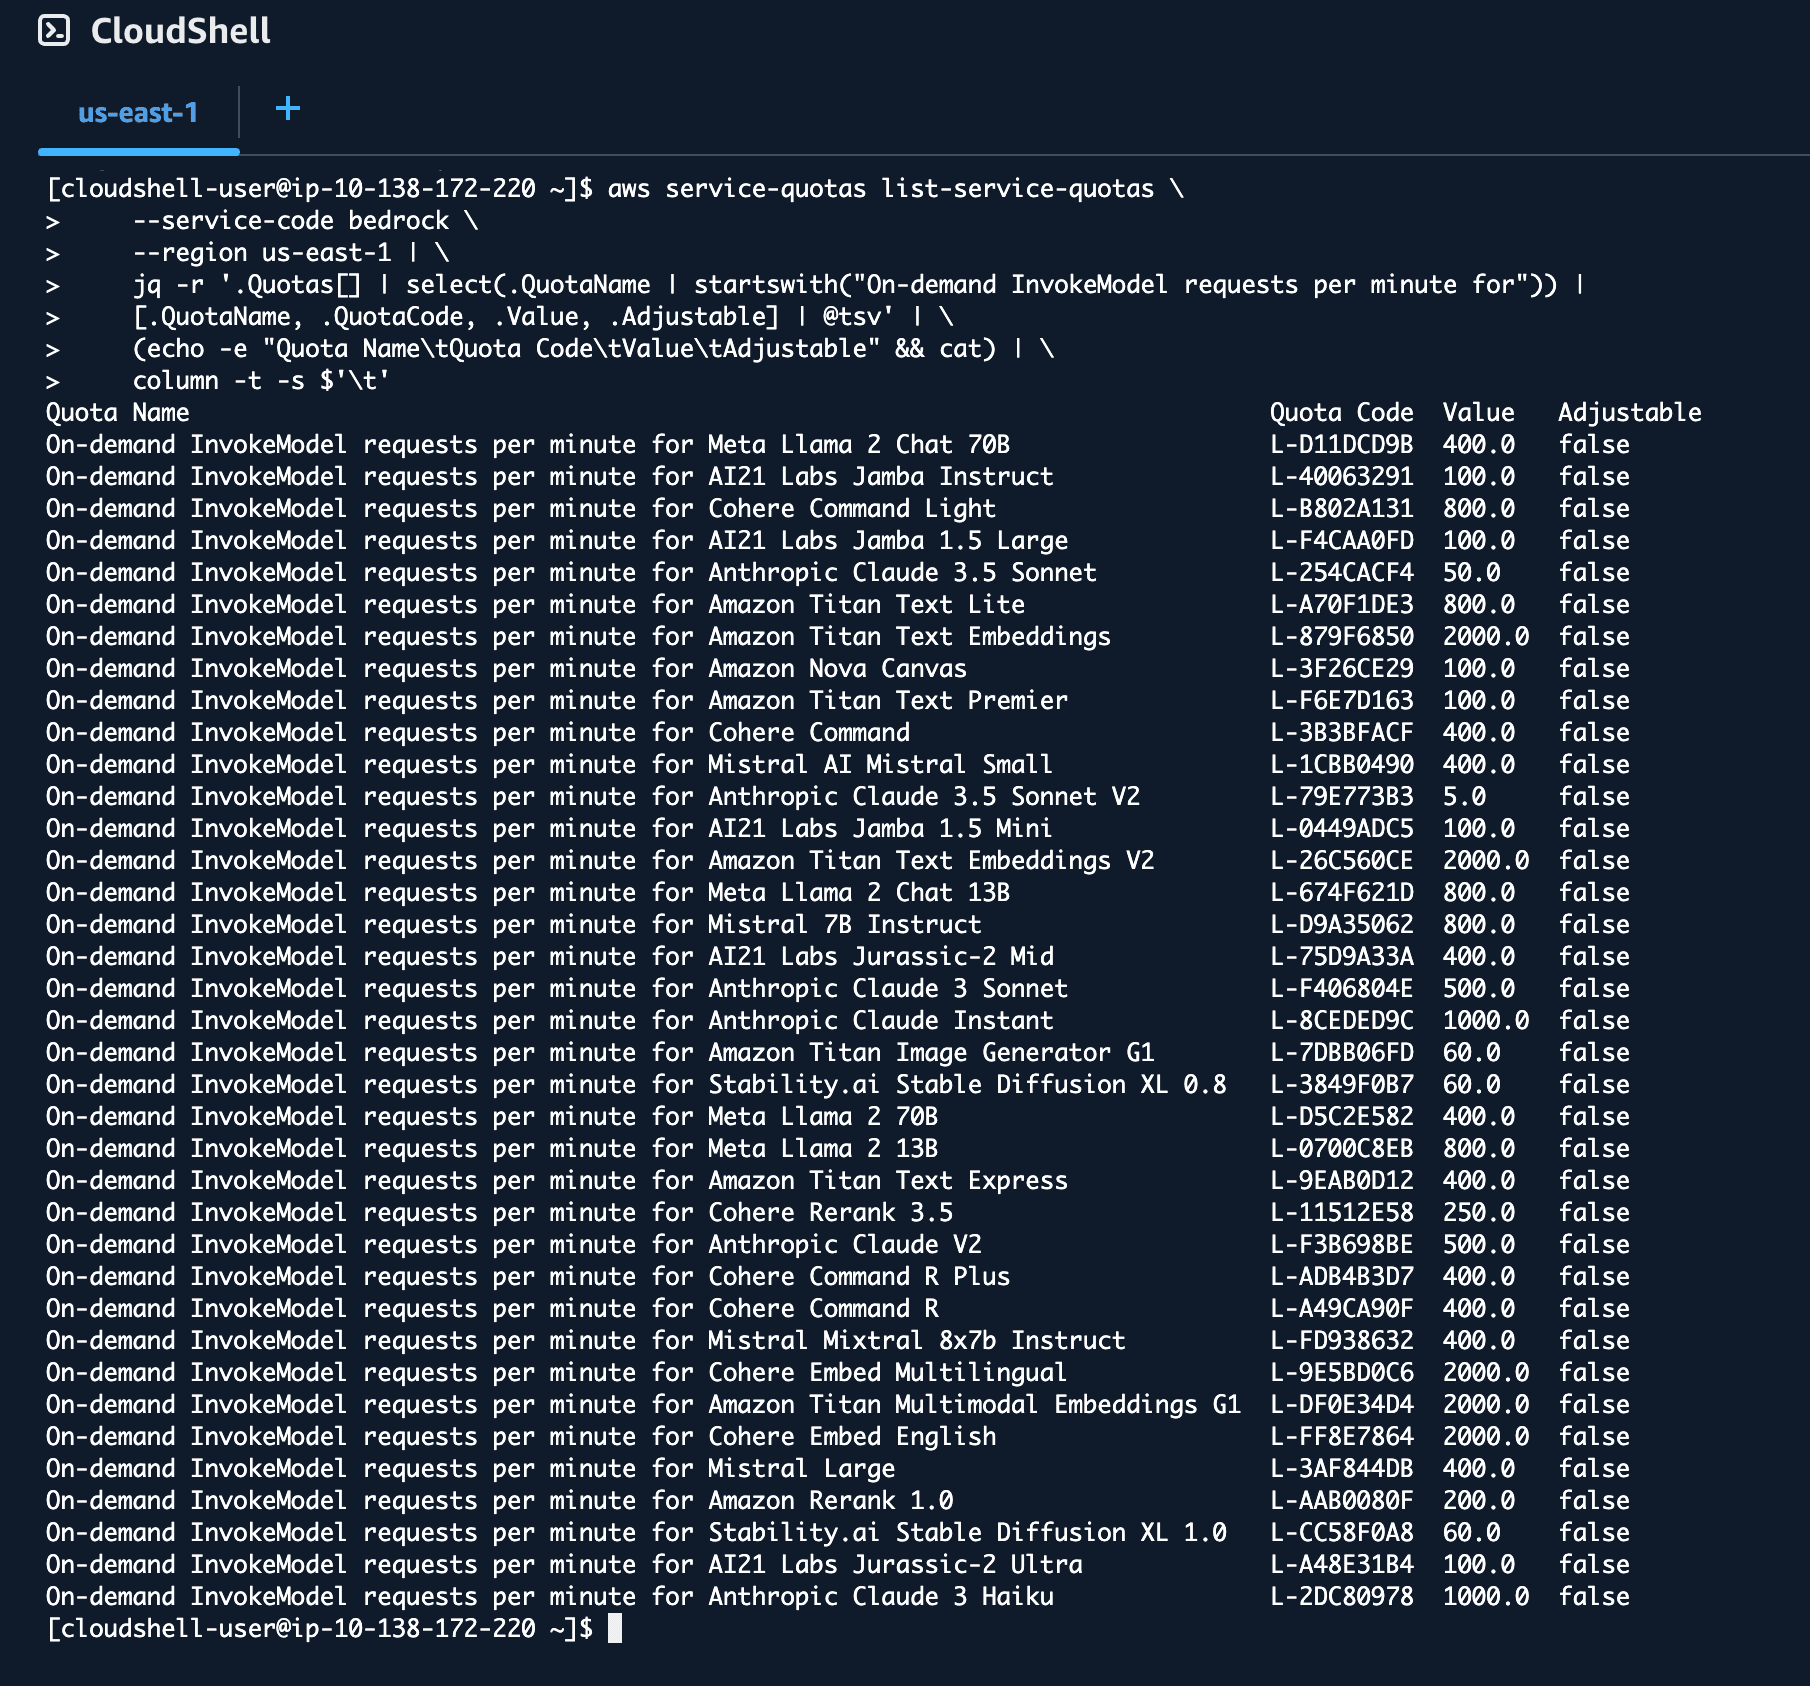
Task: Click value 50.0 for Claude 3.5 Sonnet
Action: (1471, 572)
